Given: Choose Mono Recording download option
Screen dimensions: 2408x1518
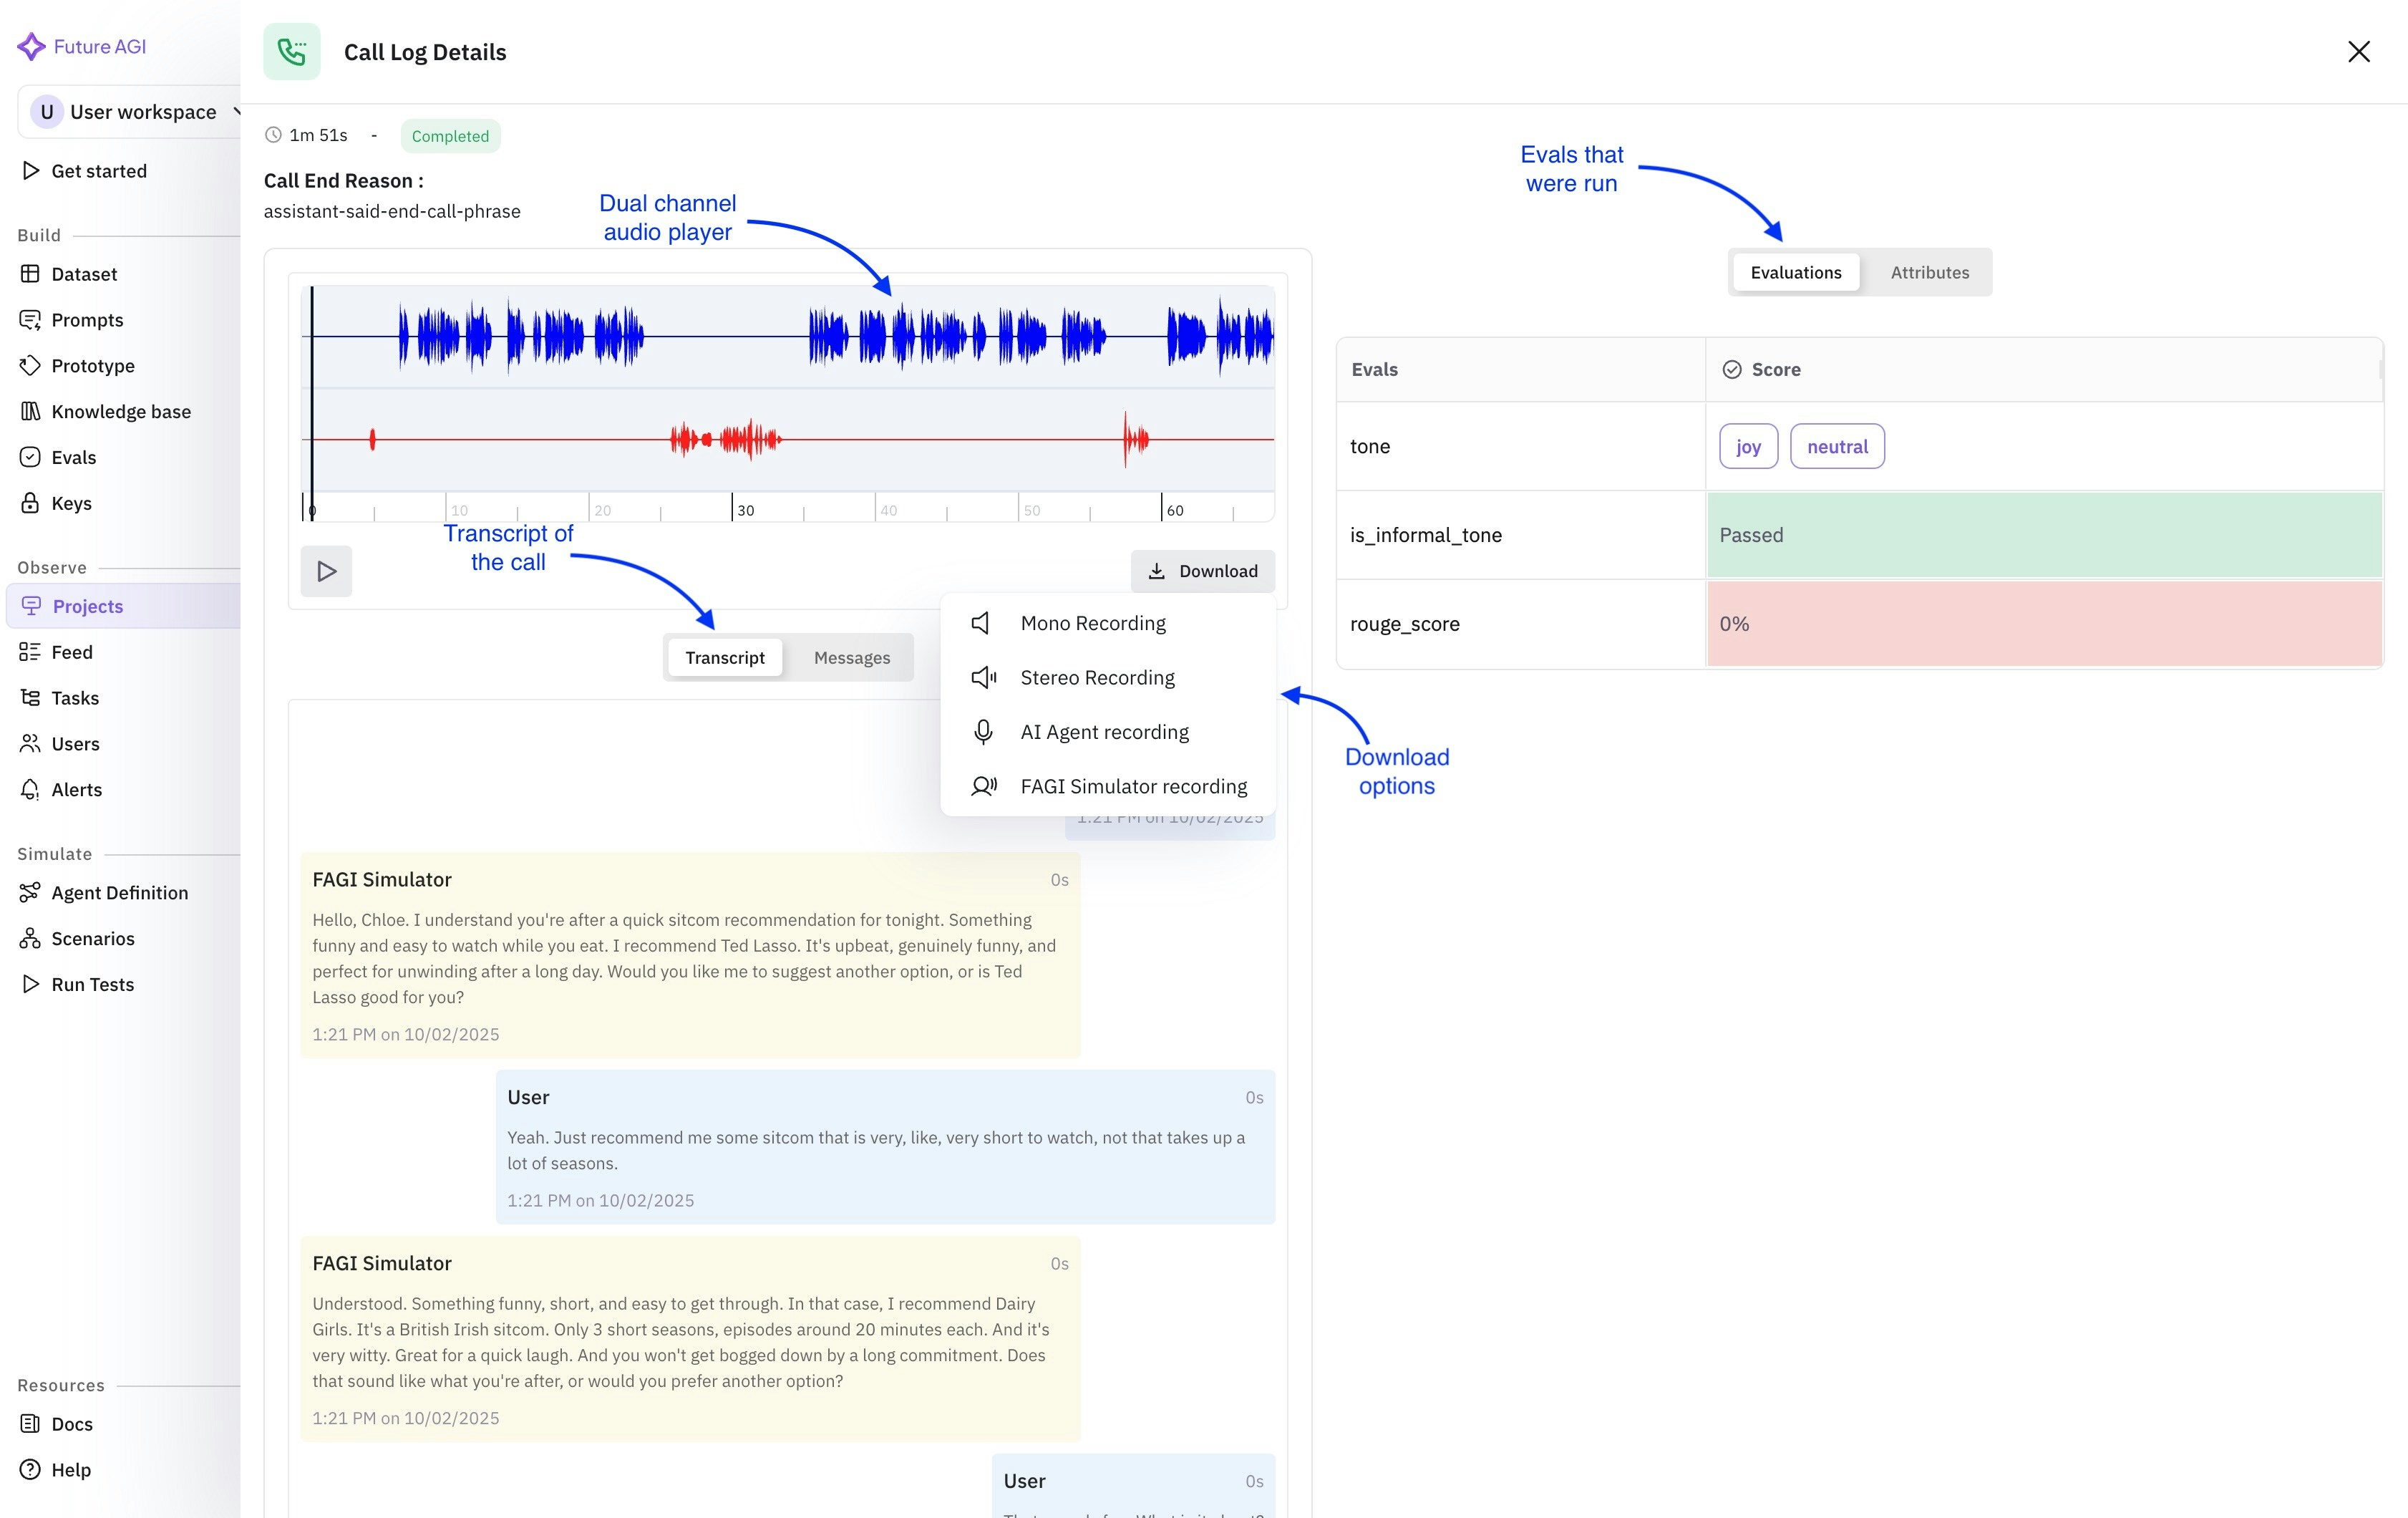Looking at the screenshot, I should pyautogui.click(x=1092, y=623).
